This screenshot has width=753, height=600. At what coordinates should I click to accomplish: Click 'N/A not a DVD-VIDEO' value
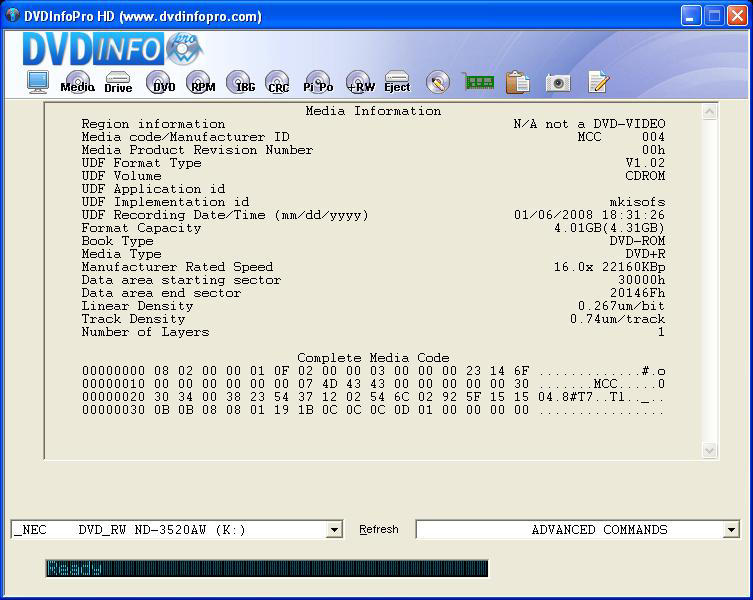[589, 124]
